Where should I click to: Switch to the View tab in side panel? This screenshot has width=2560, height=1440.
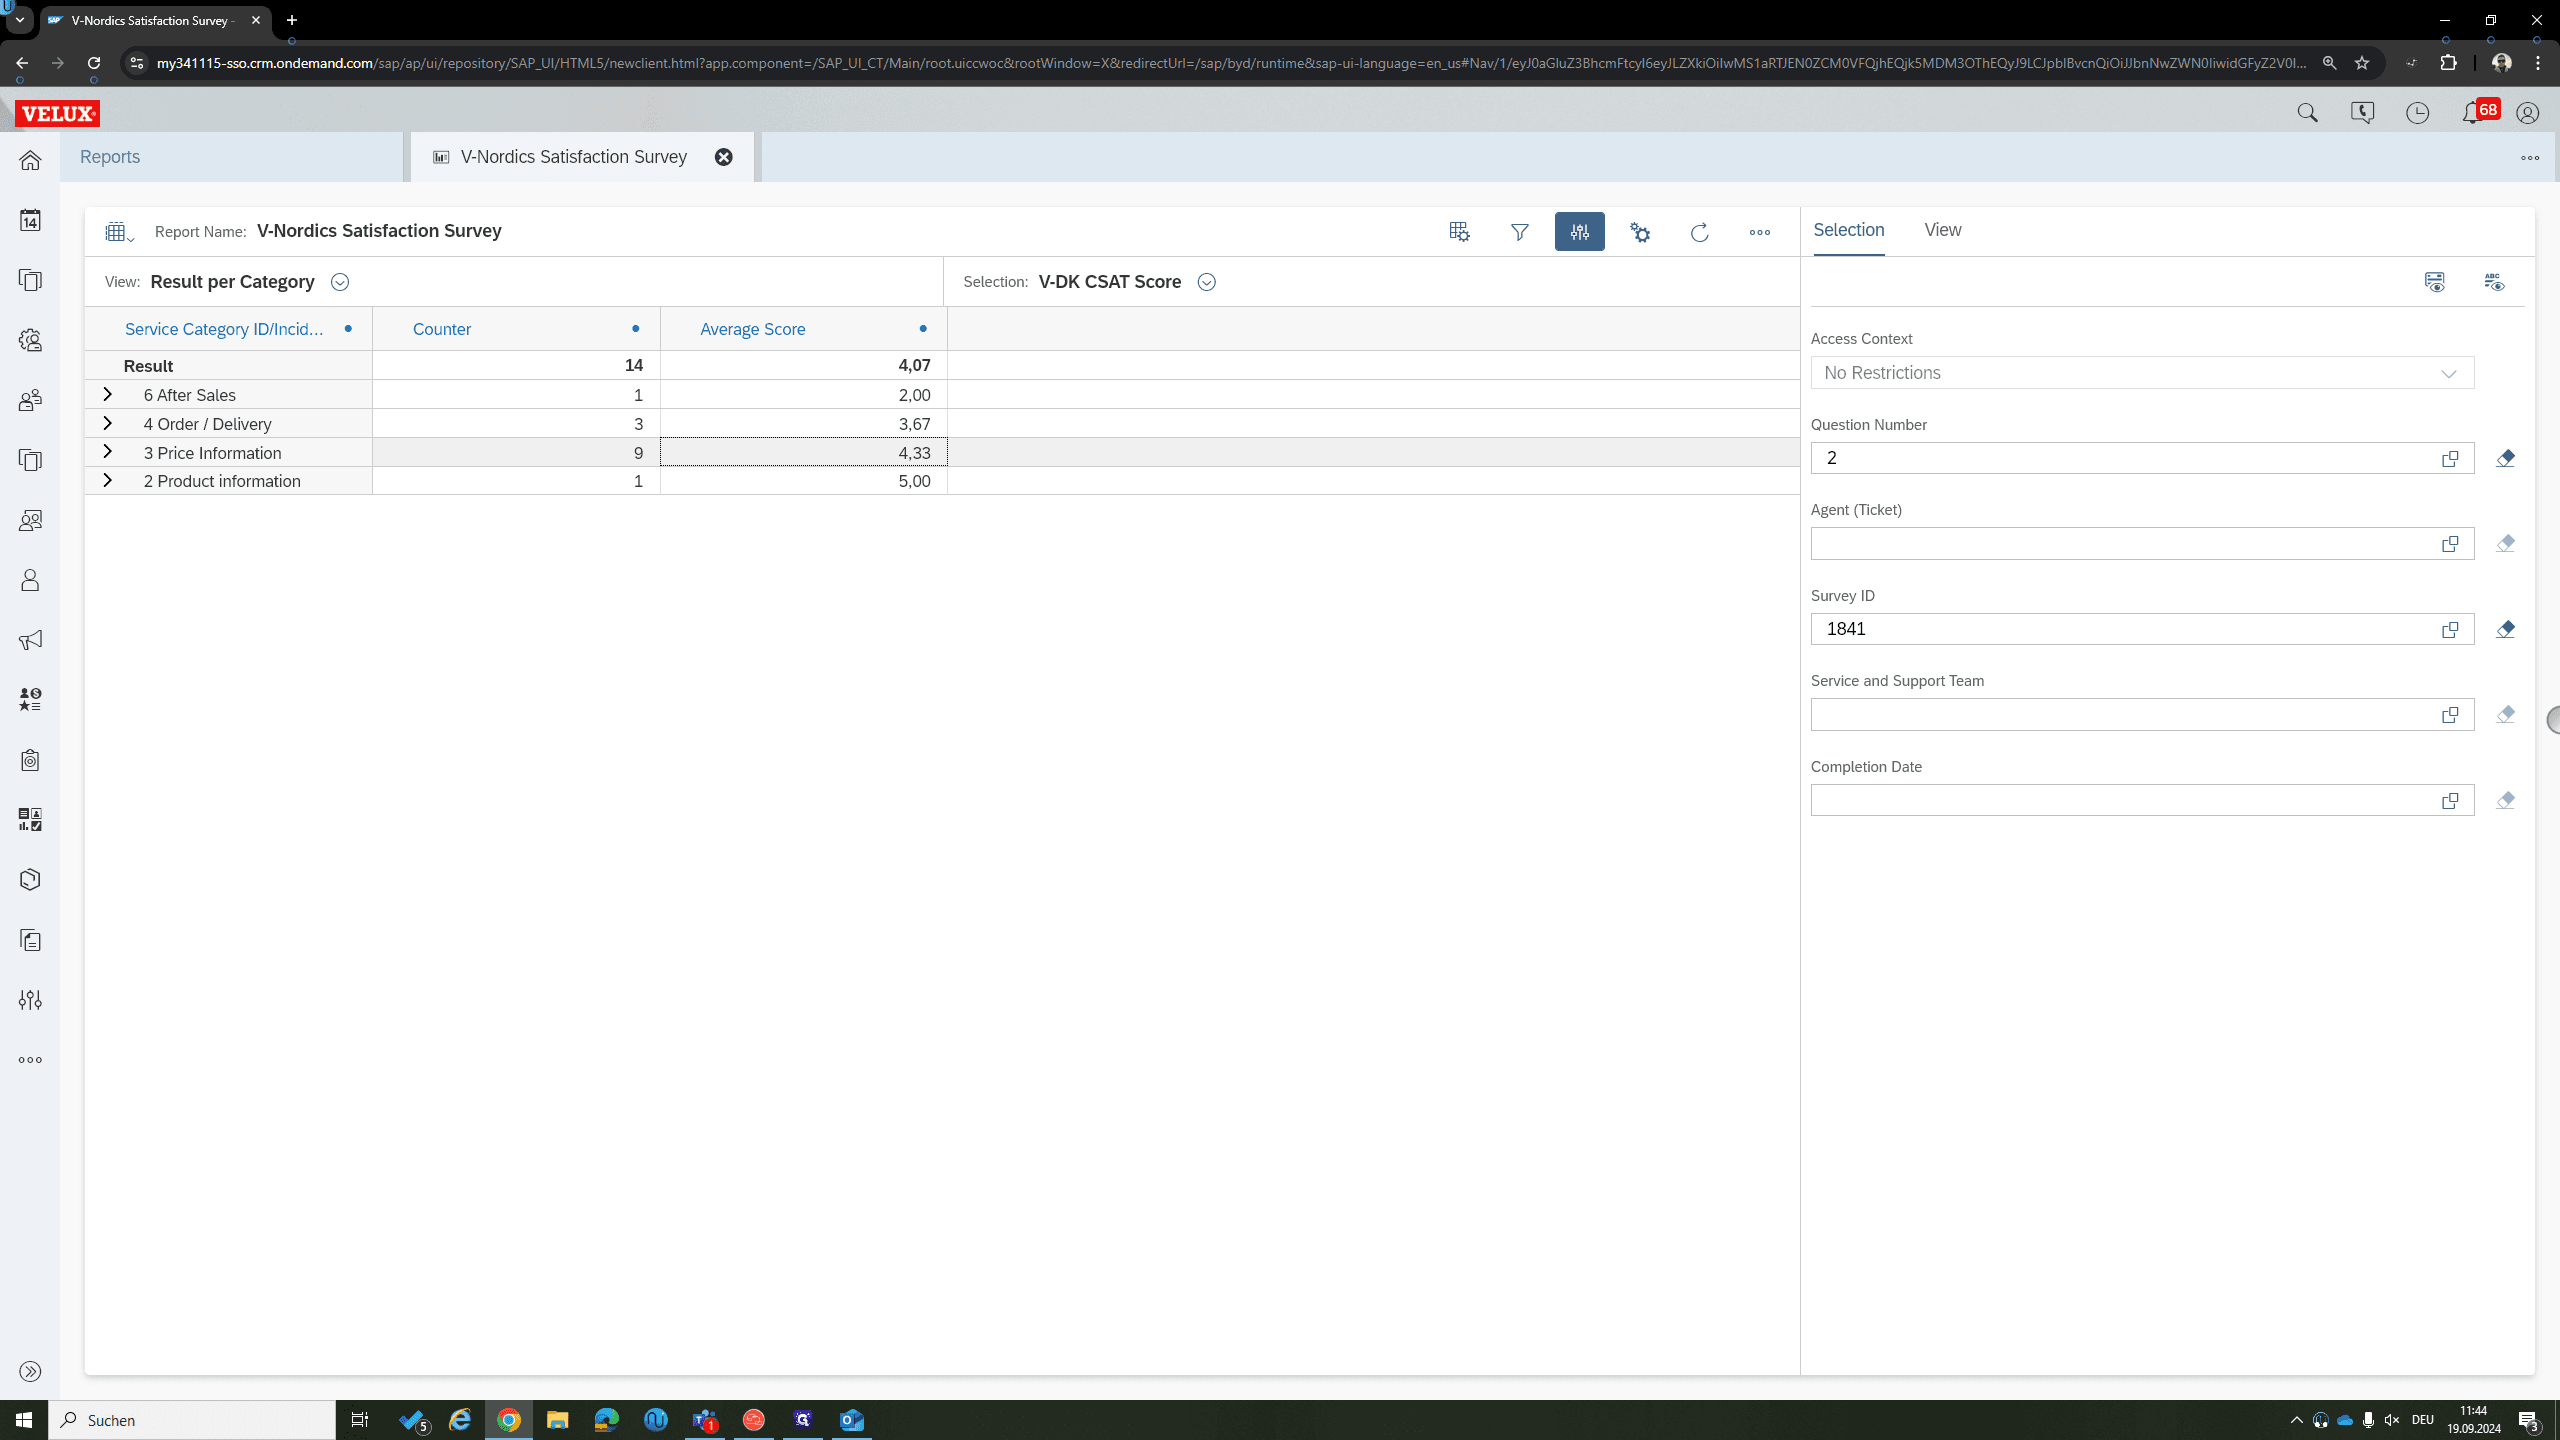1942,230
